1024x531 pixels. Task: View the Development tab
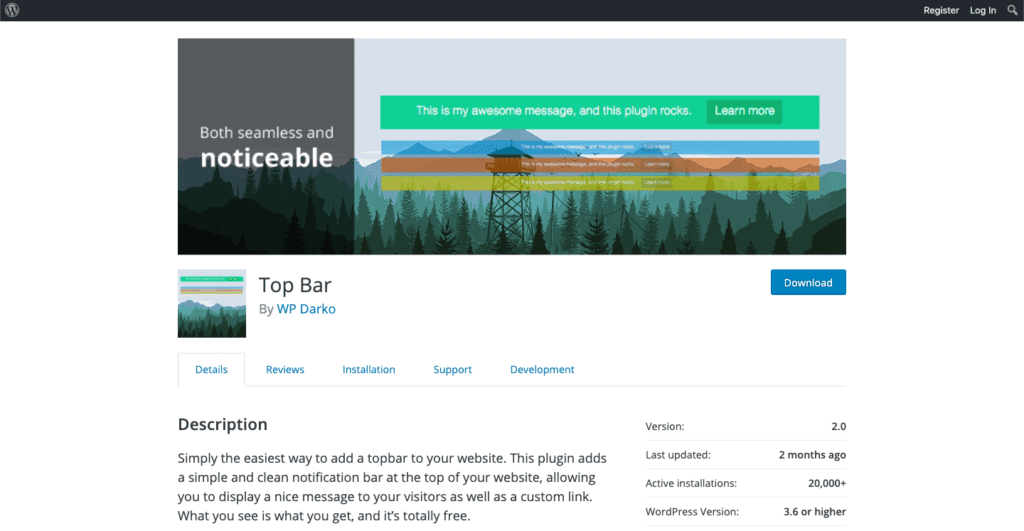[x=542, y=369]
